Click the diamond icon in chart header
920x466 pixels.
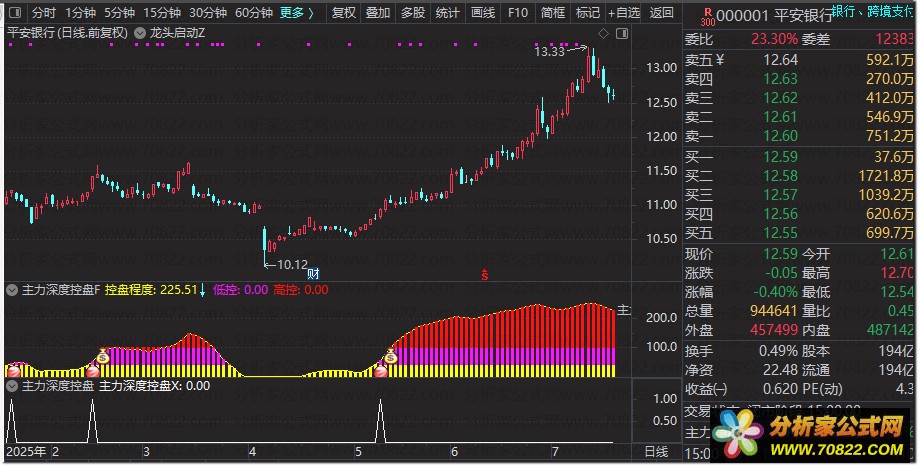point(603,33)
